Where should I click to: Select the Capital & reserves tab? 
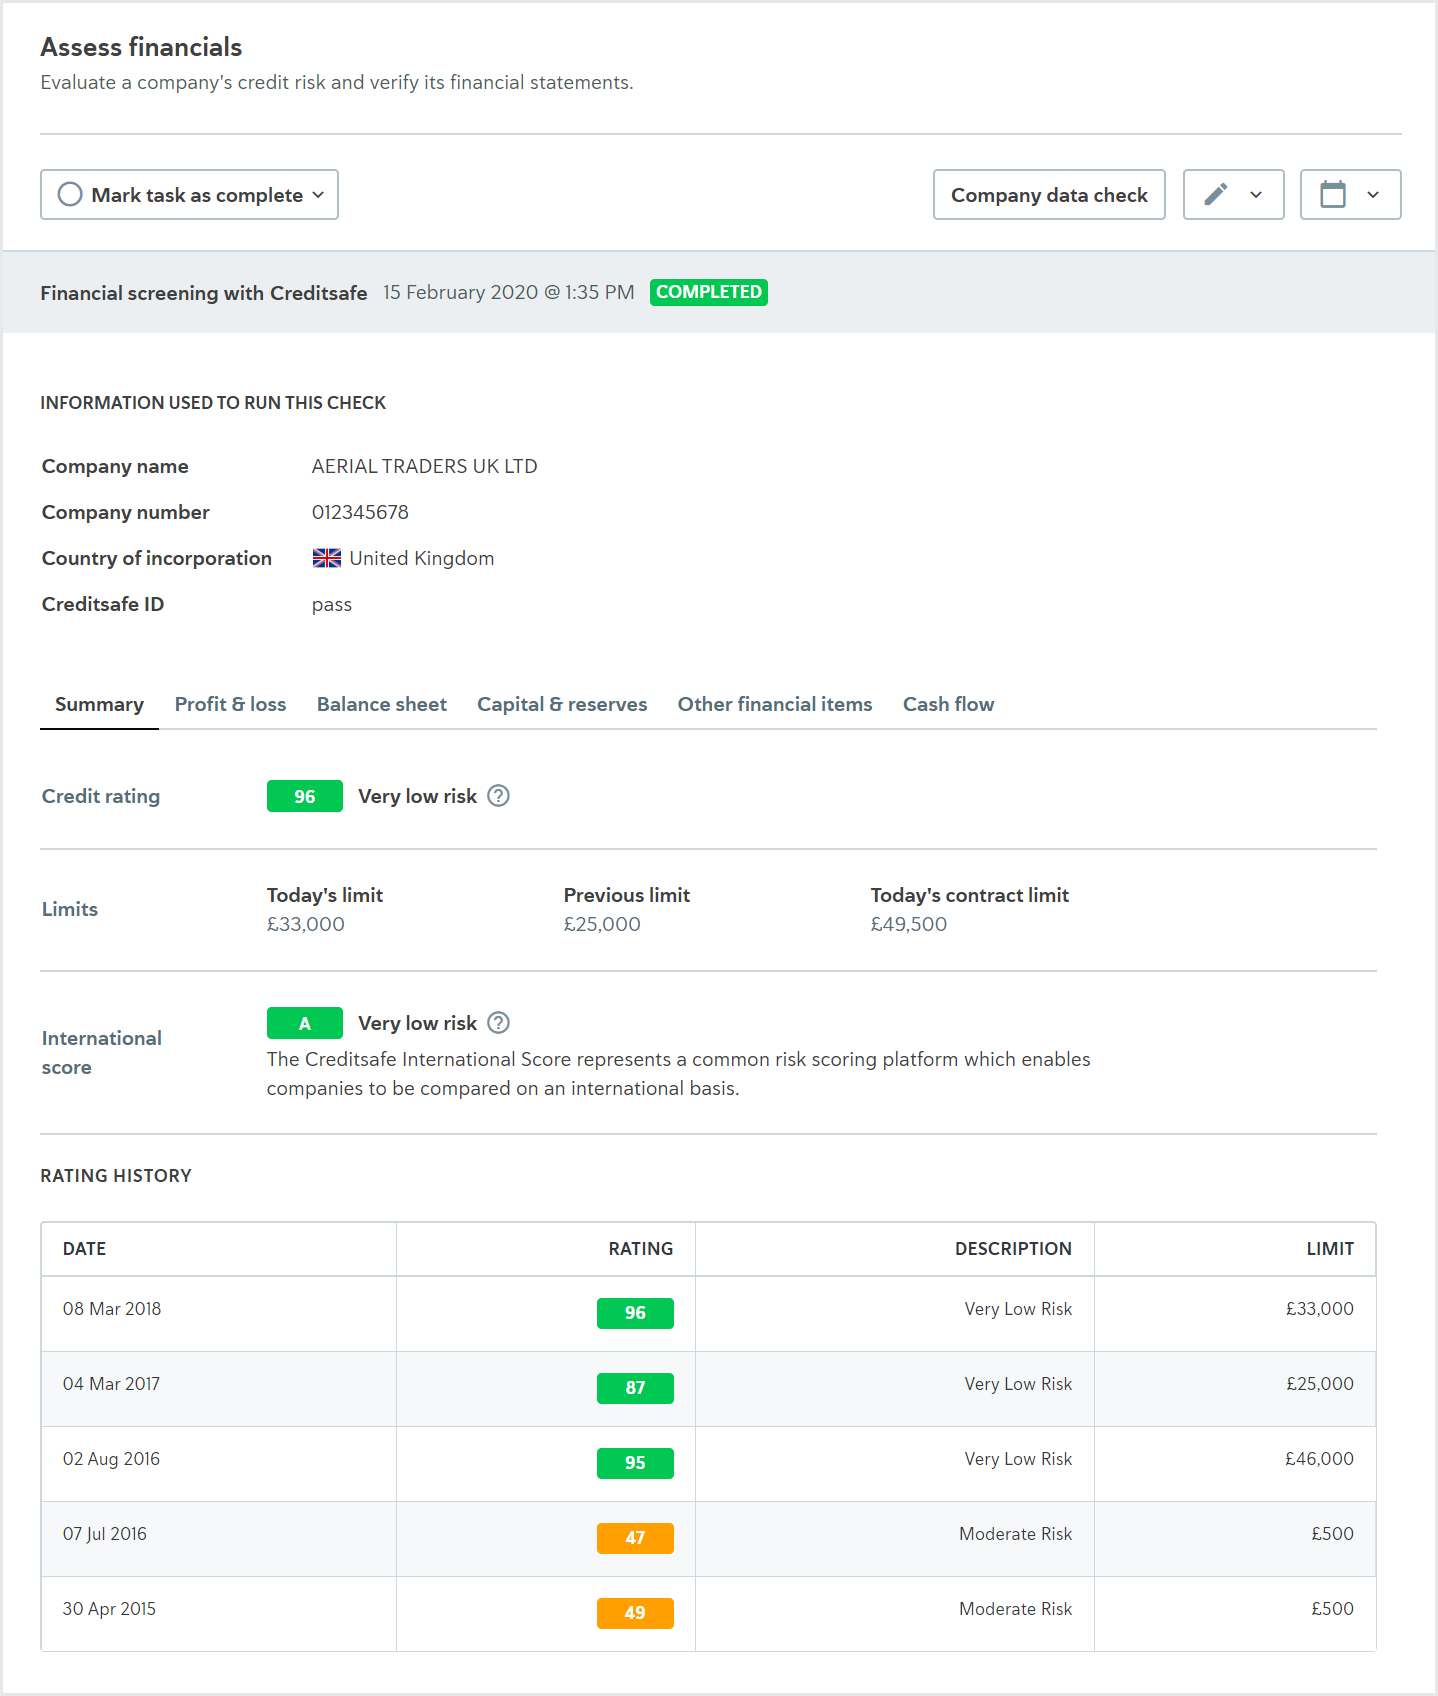tap(562, 704)
